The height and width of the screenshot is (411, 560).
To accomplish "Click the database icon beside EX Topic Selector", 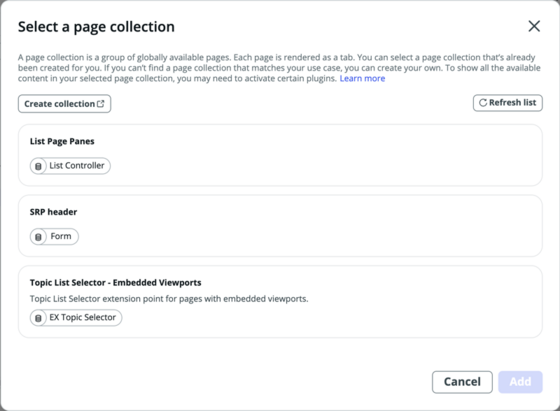I will 38,318.
